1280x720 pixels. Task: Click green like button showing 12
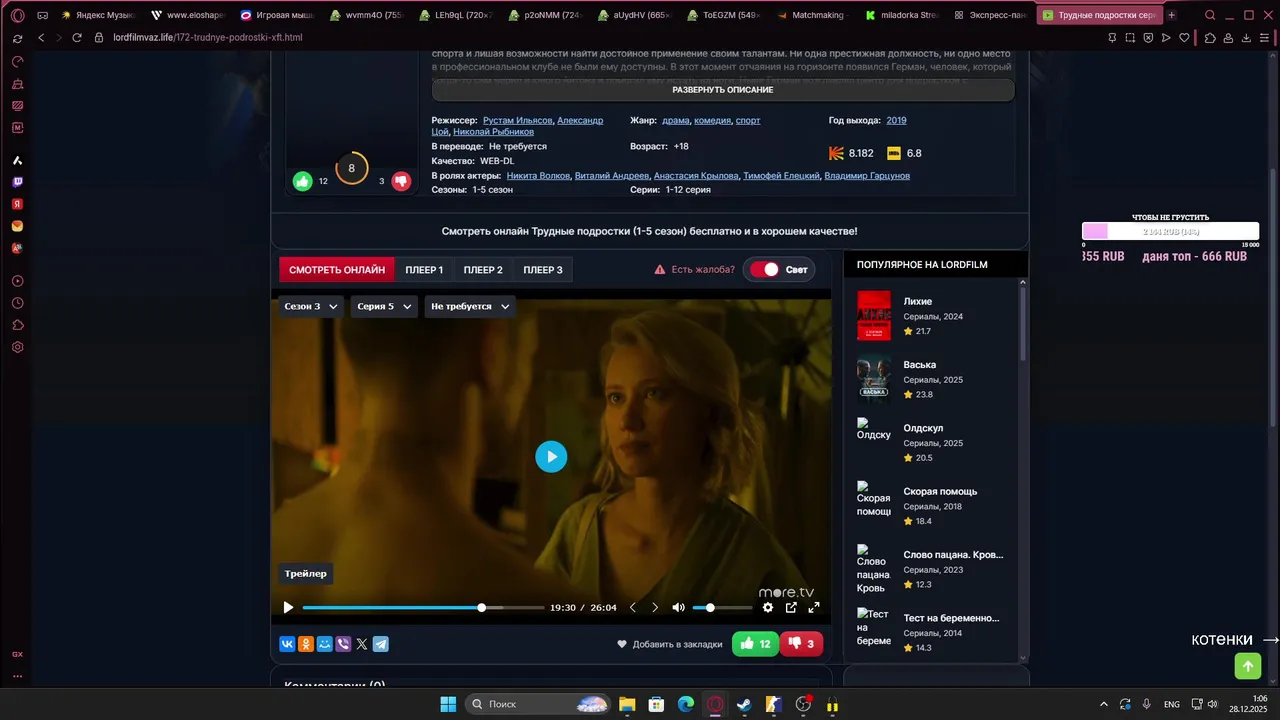coord(755,644)
